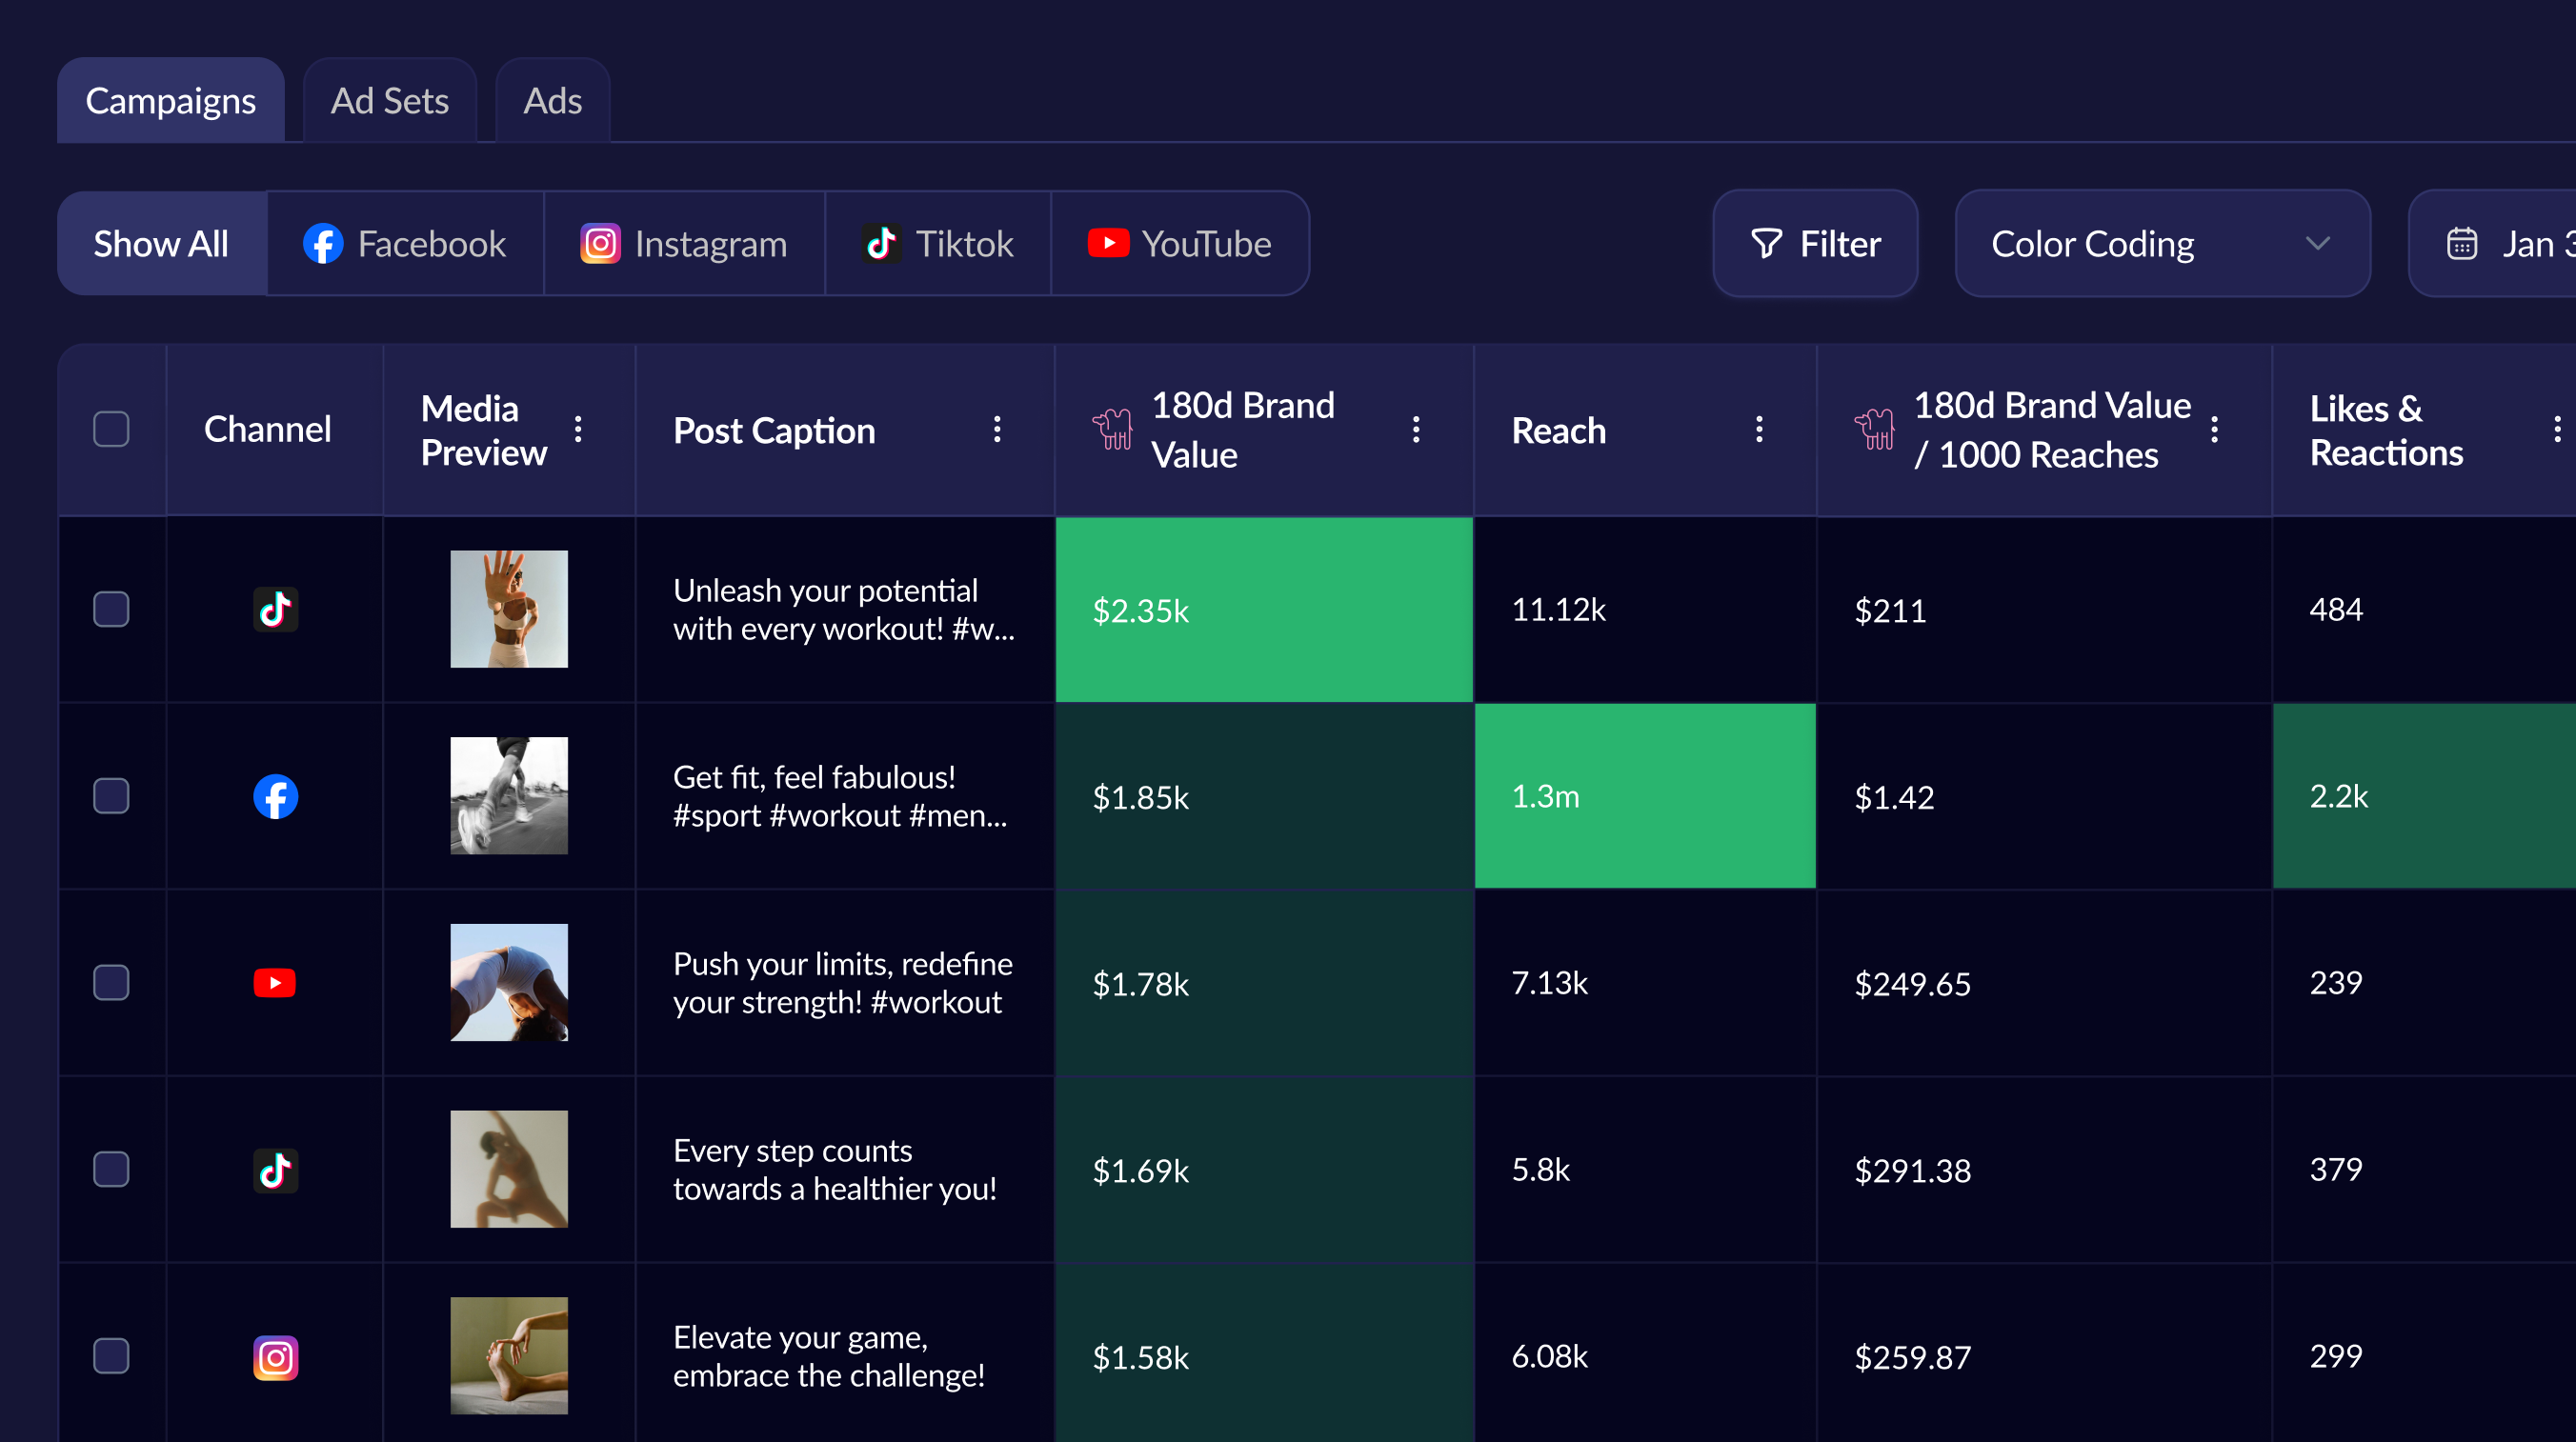
Task: Open the Media Preview column three-dot menu
Action: pos(578,430)
